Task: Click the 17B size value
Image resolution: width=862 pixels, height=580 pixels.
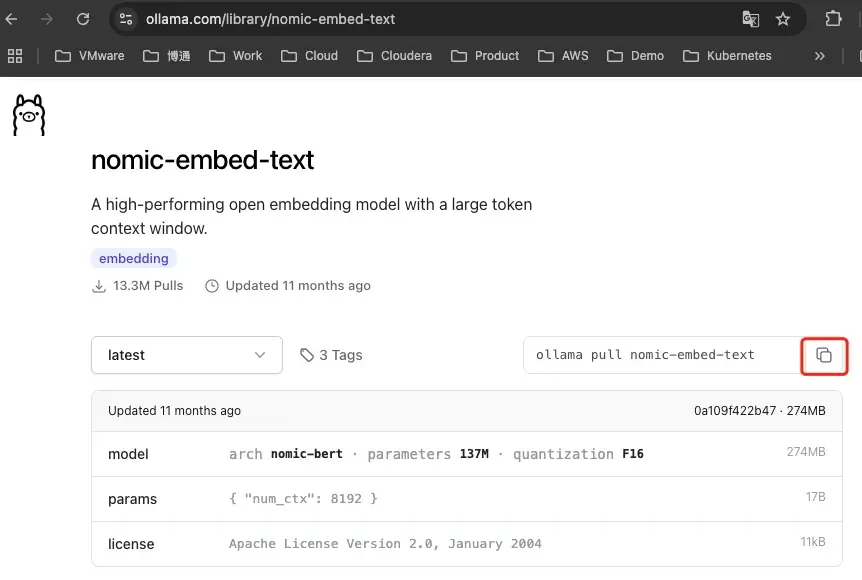Action: [815, 497]
